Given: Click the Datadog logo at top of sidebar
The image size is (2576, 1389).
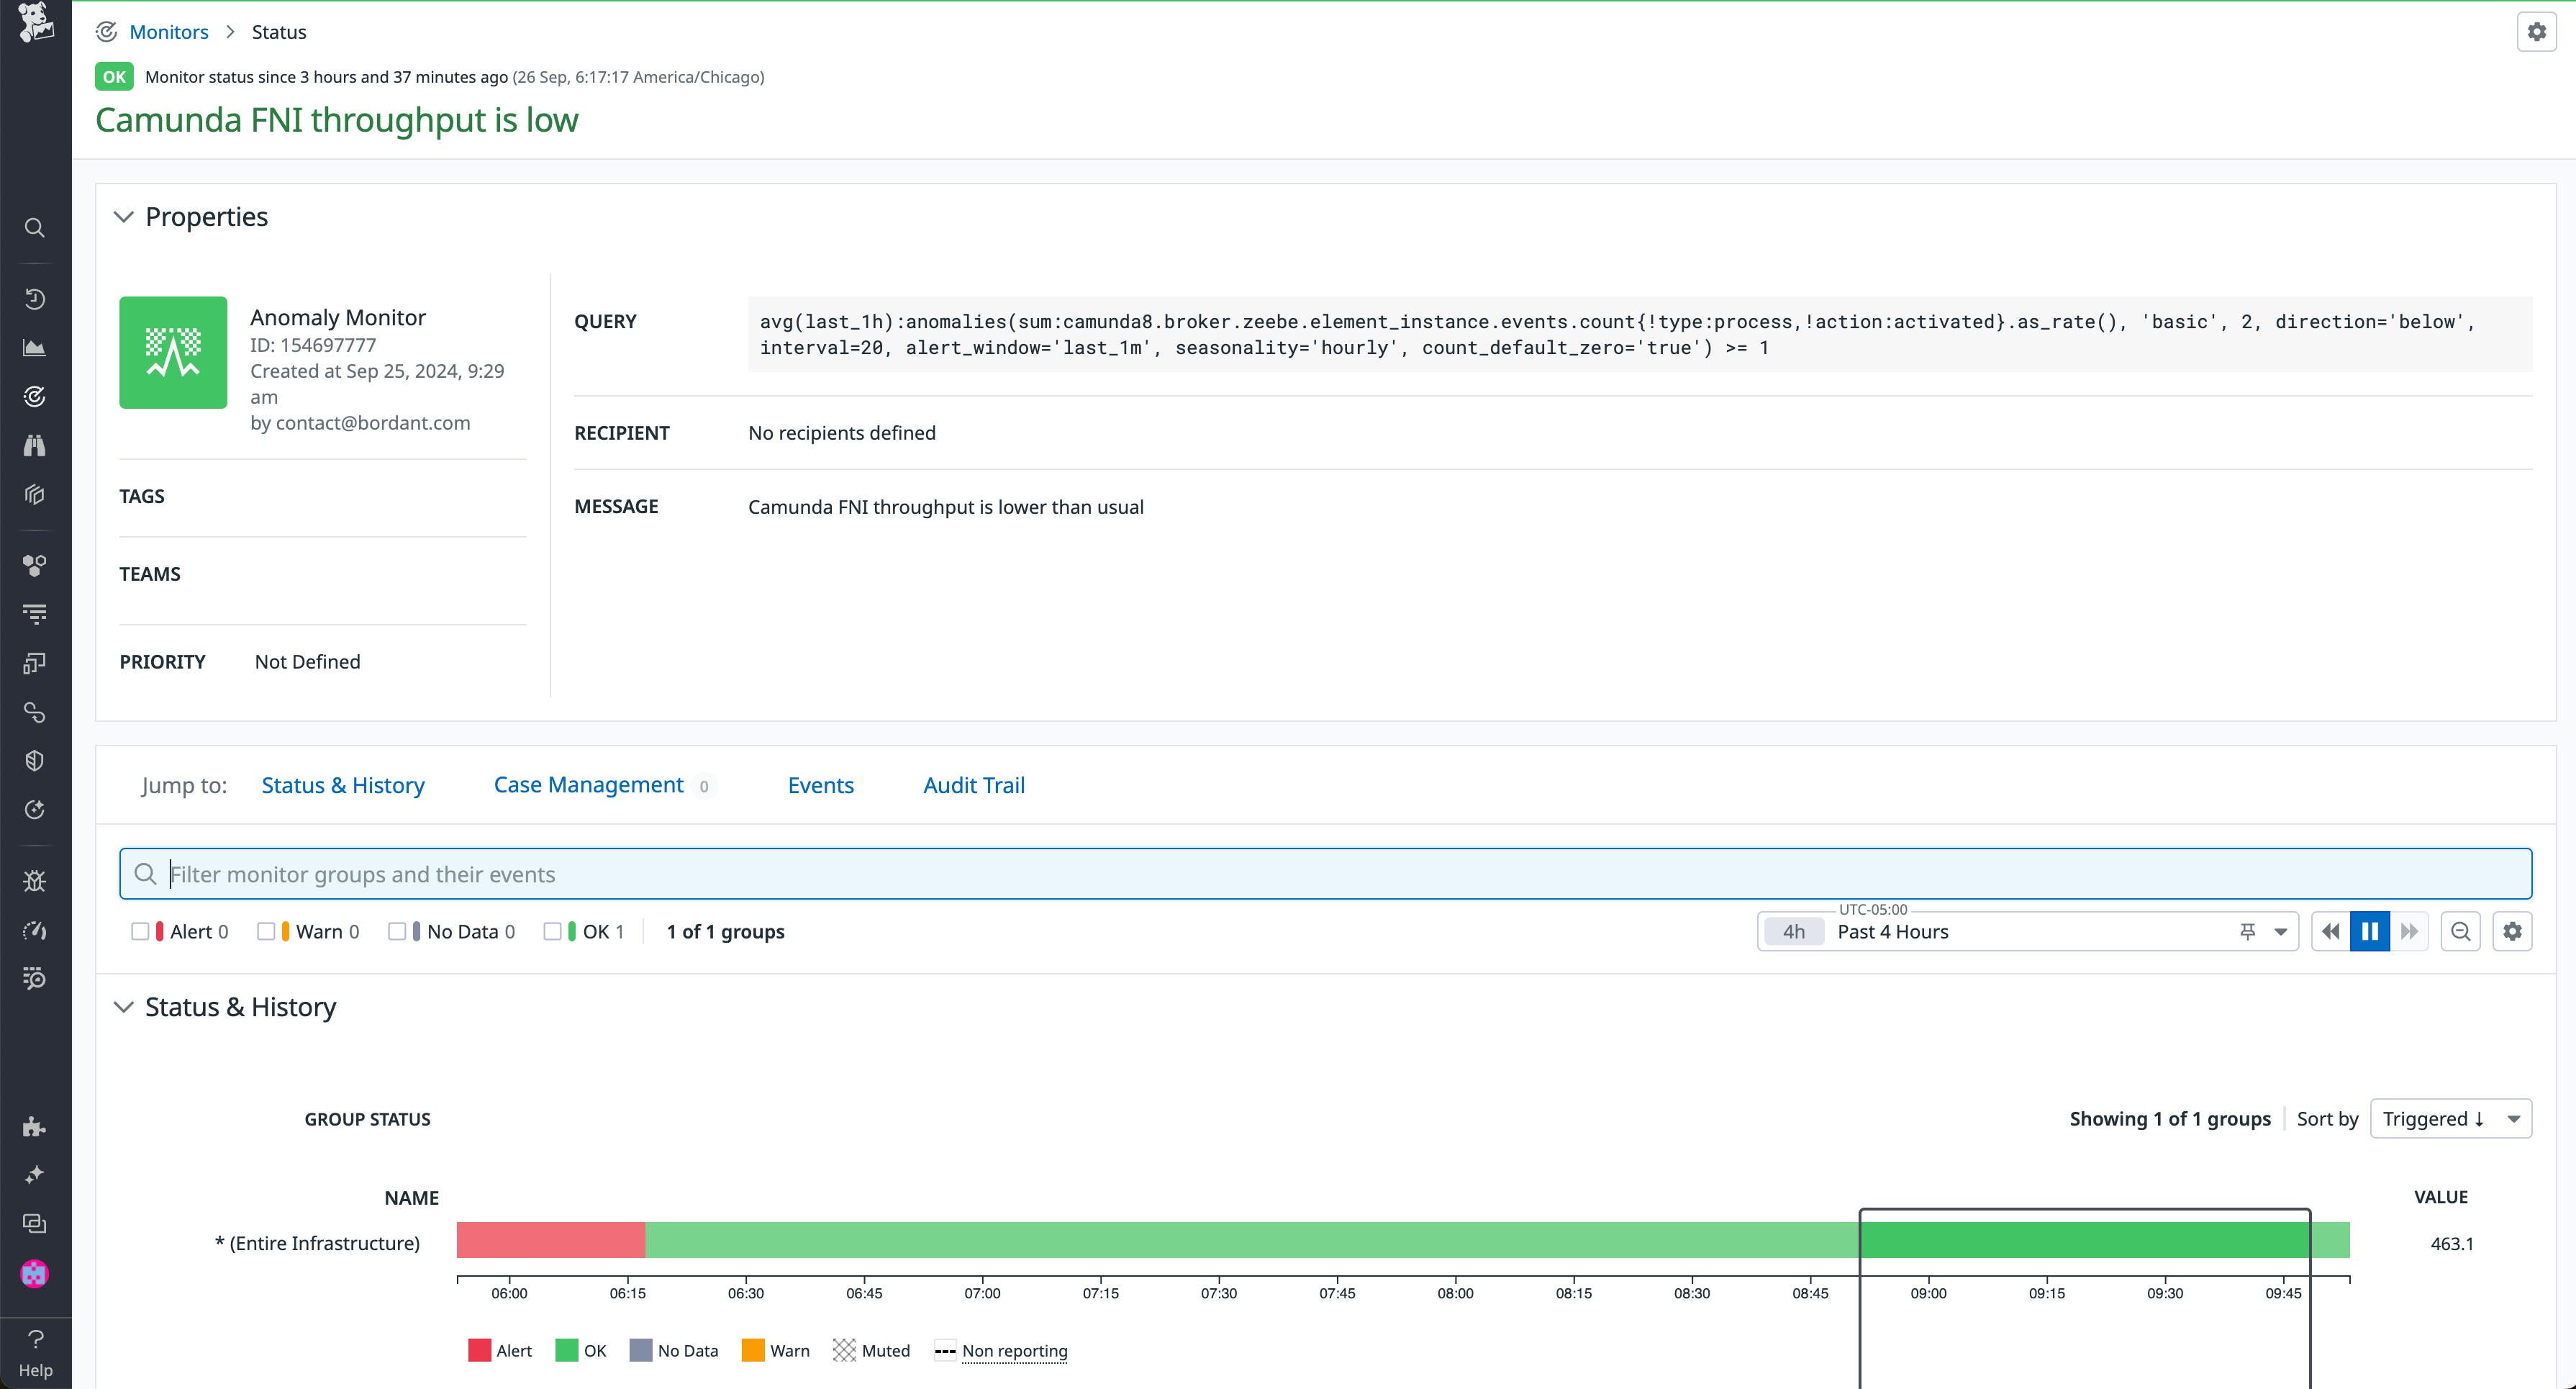Looking at the screenshot, I should pyautogui.click(x=35, y=25).
